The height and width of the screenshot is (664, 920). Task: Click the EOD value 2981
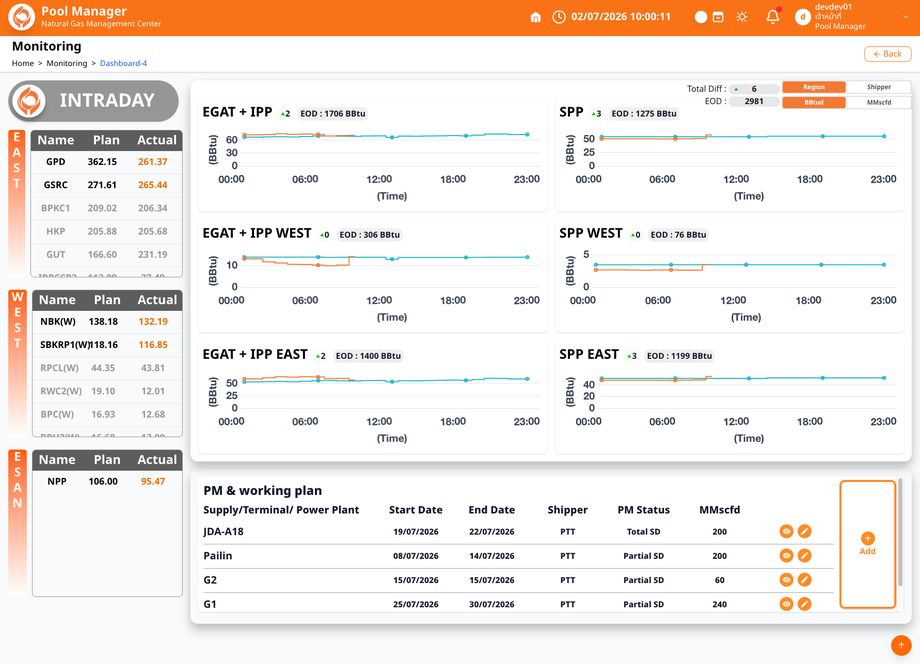[x=754, y=101]
